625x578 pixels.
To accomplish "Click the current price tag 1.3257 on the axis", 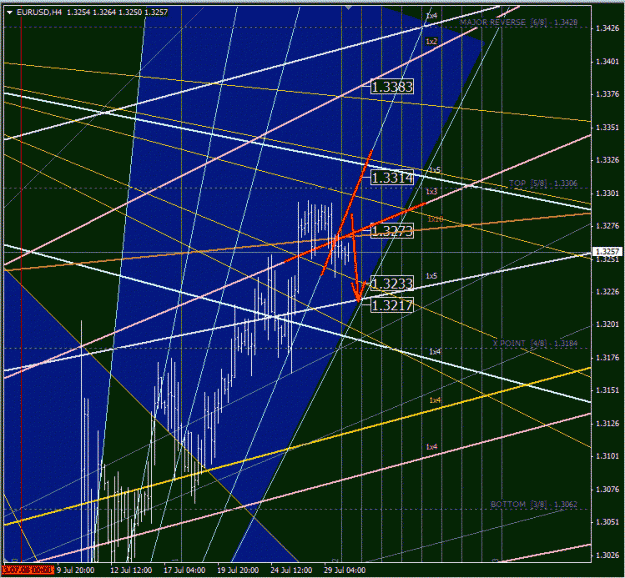I will pos(607,252).
